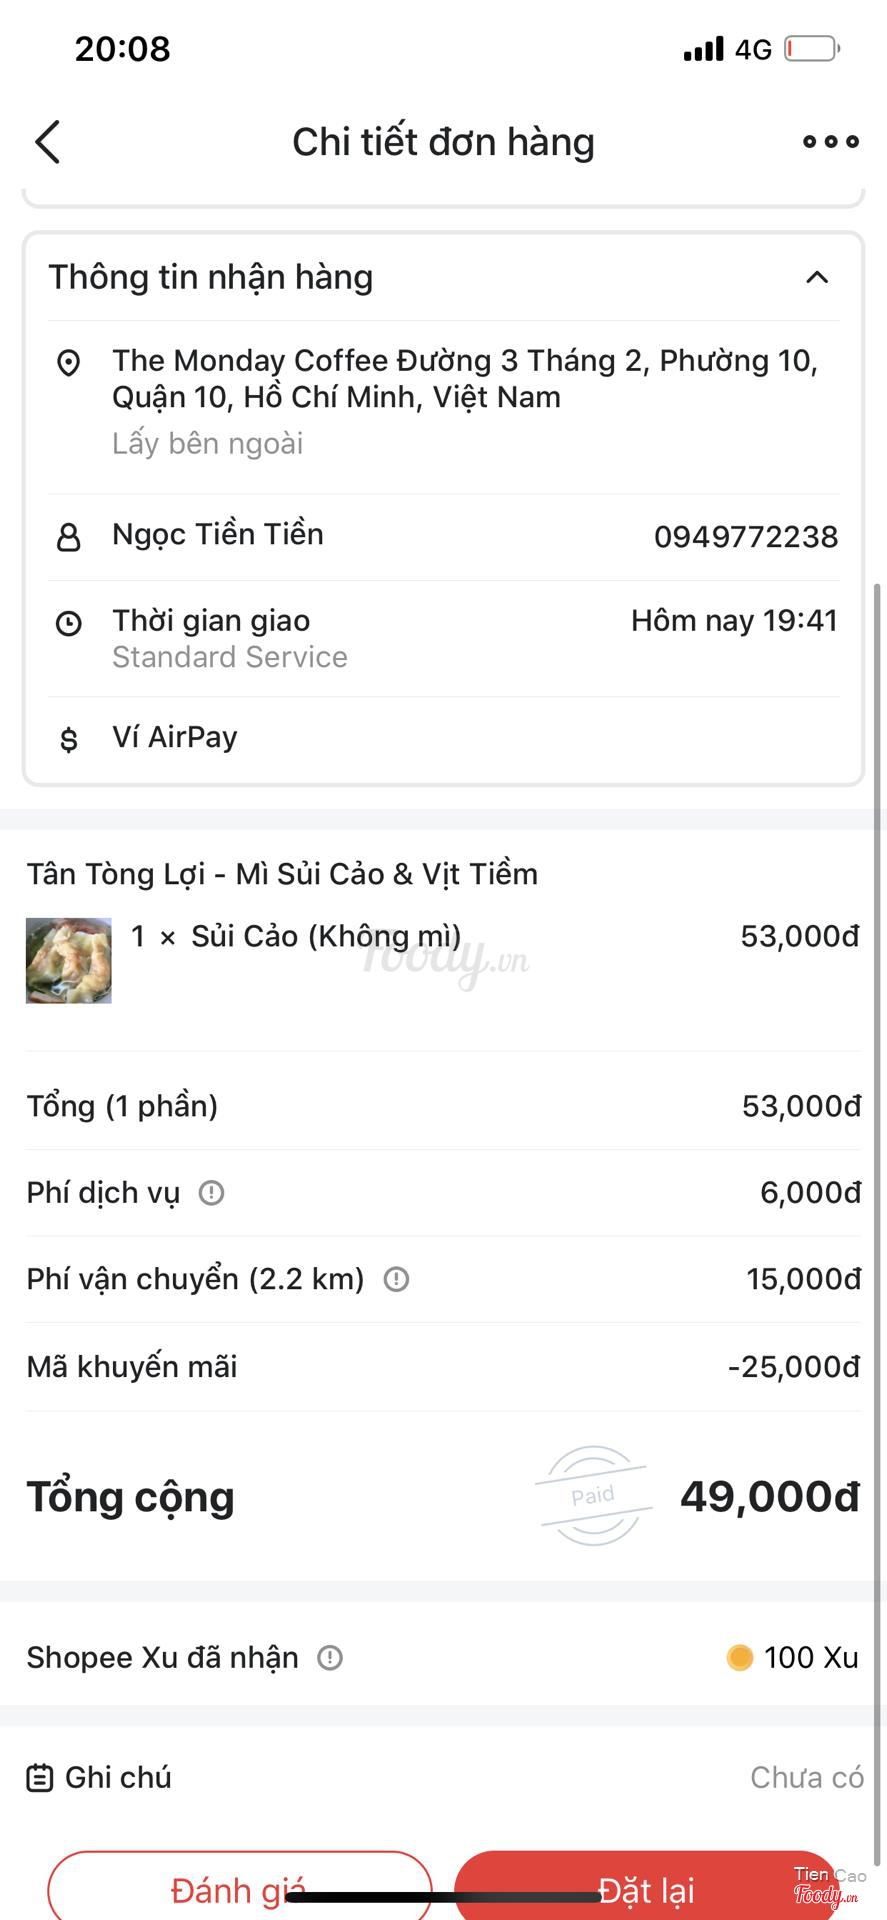Tap the Ví AirPay payment row
The image size is (887, 1920).
tap(175, 738)
